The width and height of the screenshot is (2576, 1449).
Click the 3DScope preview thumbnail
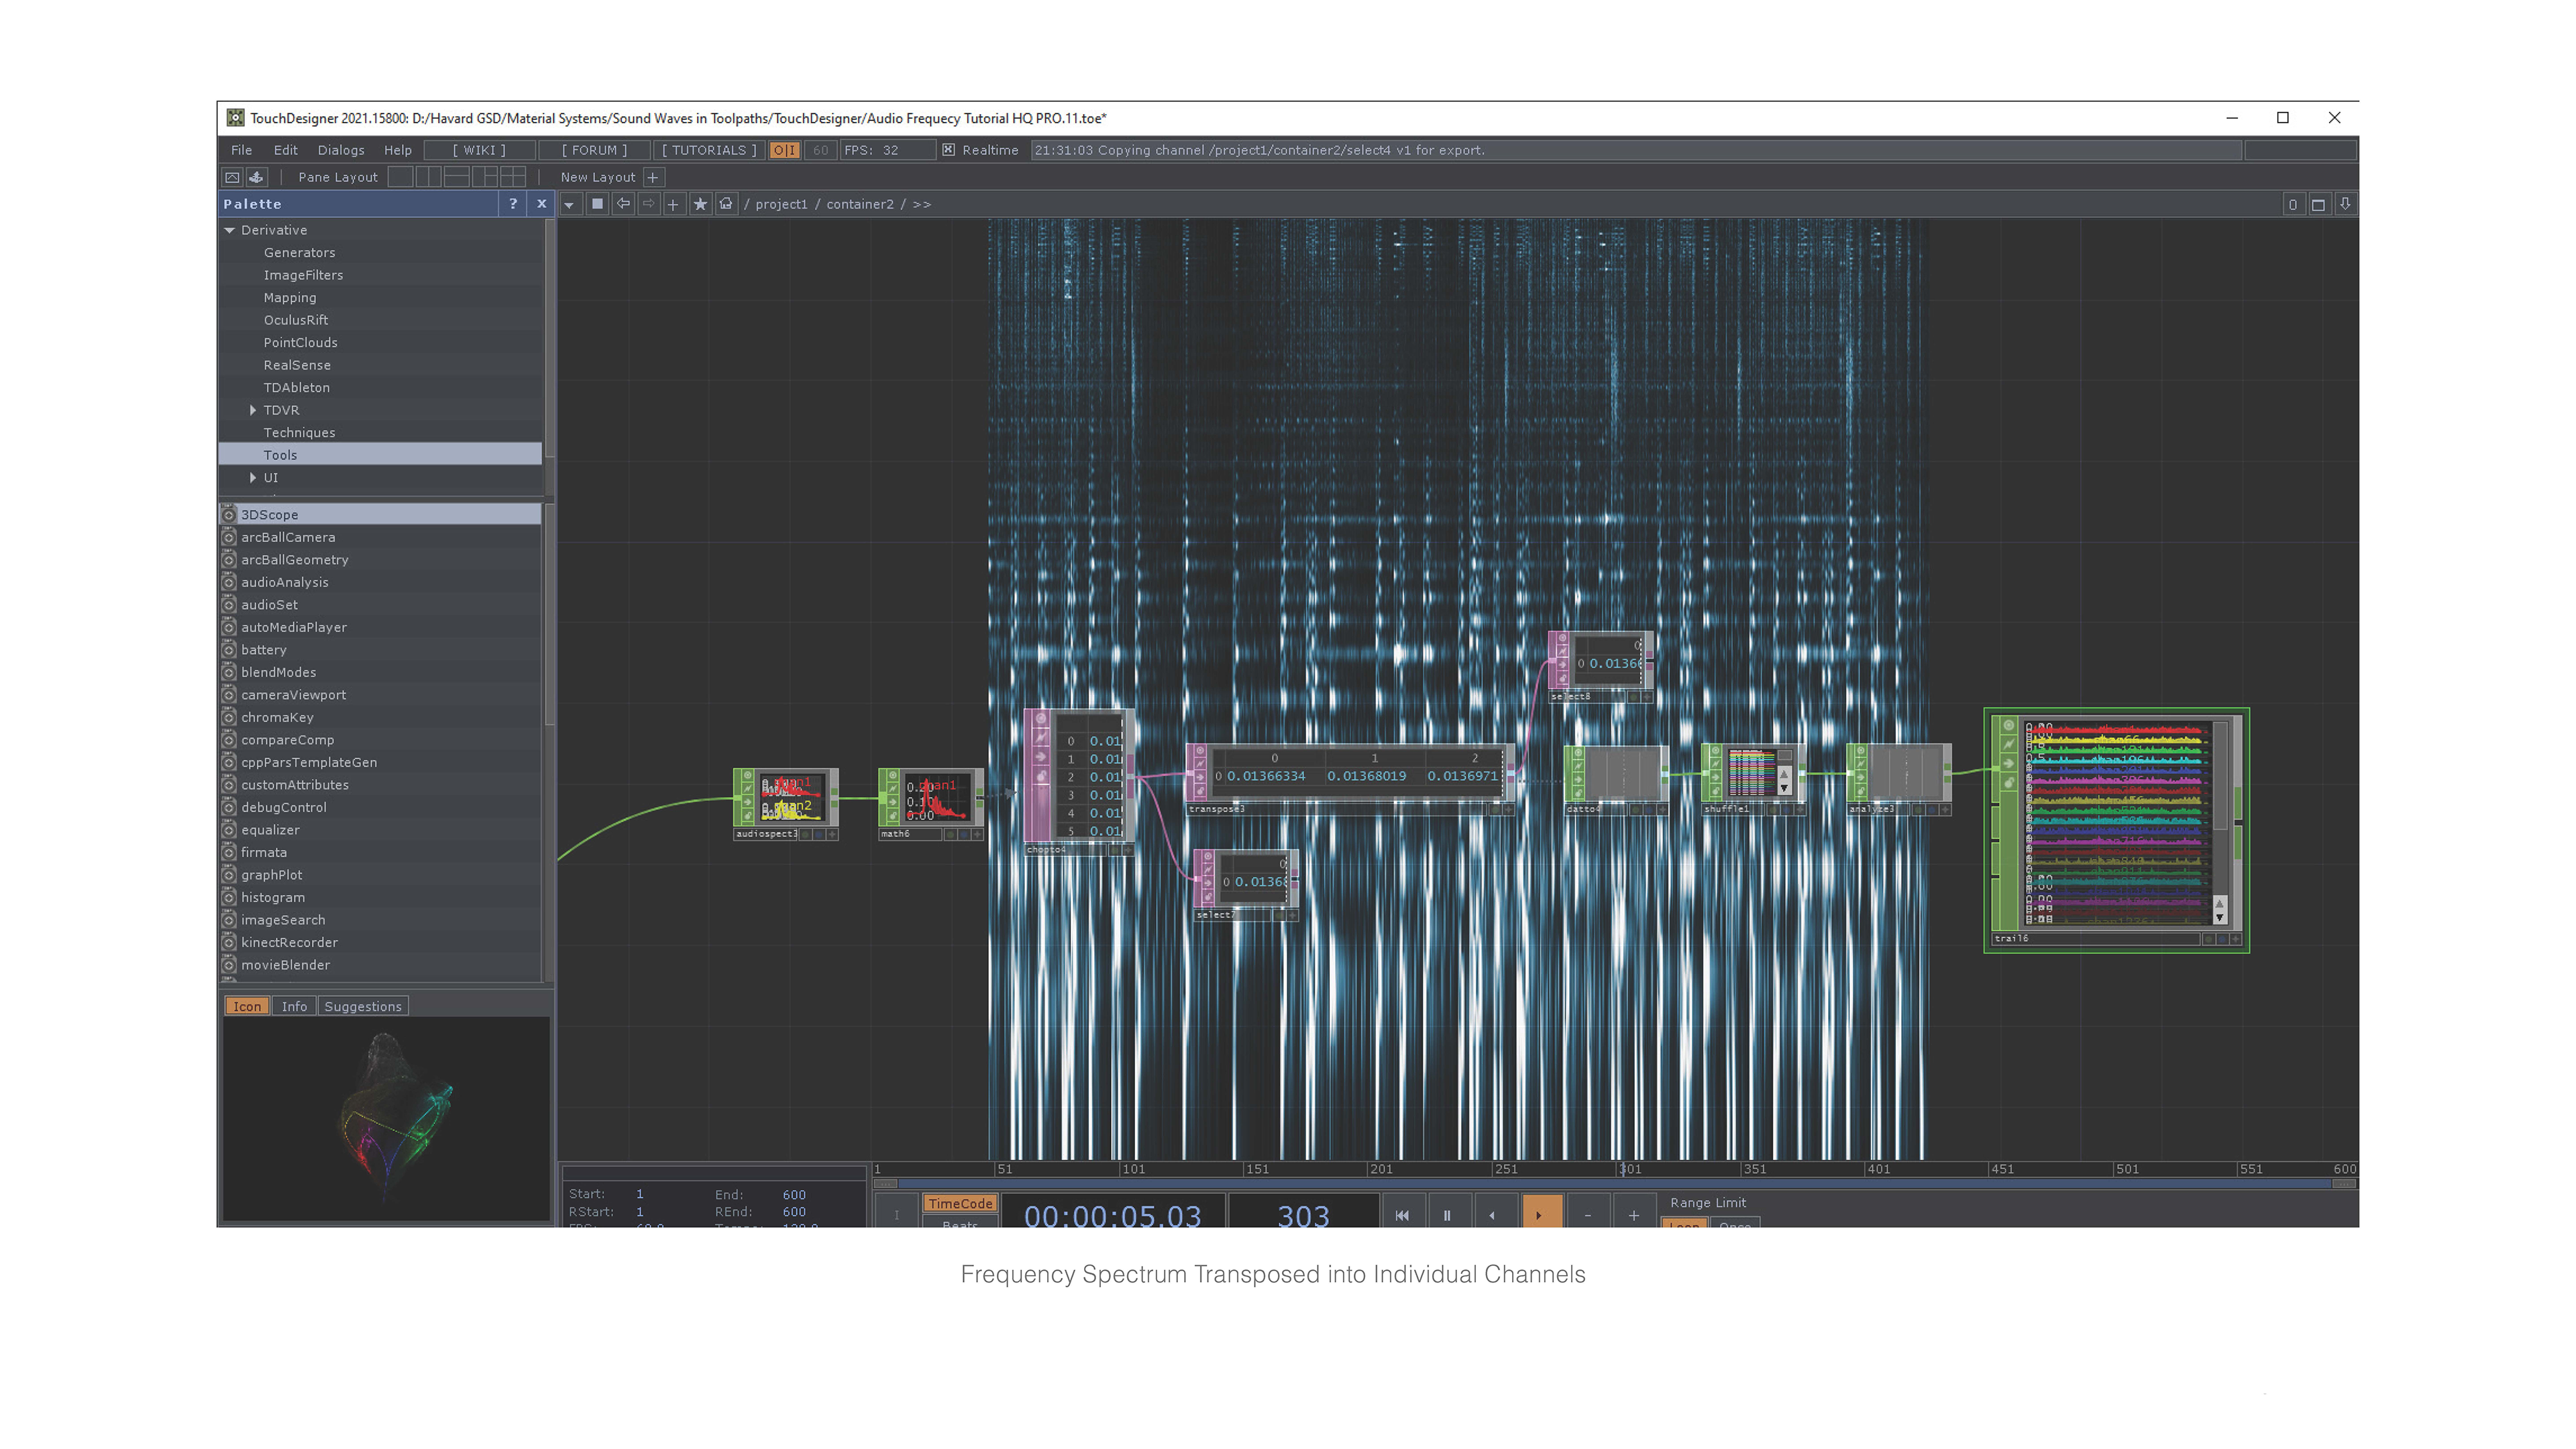click(x=386, y=1119)
